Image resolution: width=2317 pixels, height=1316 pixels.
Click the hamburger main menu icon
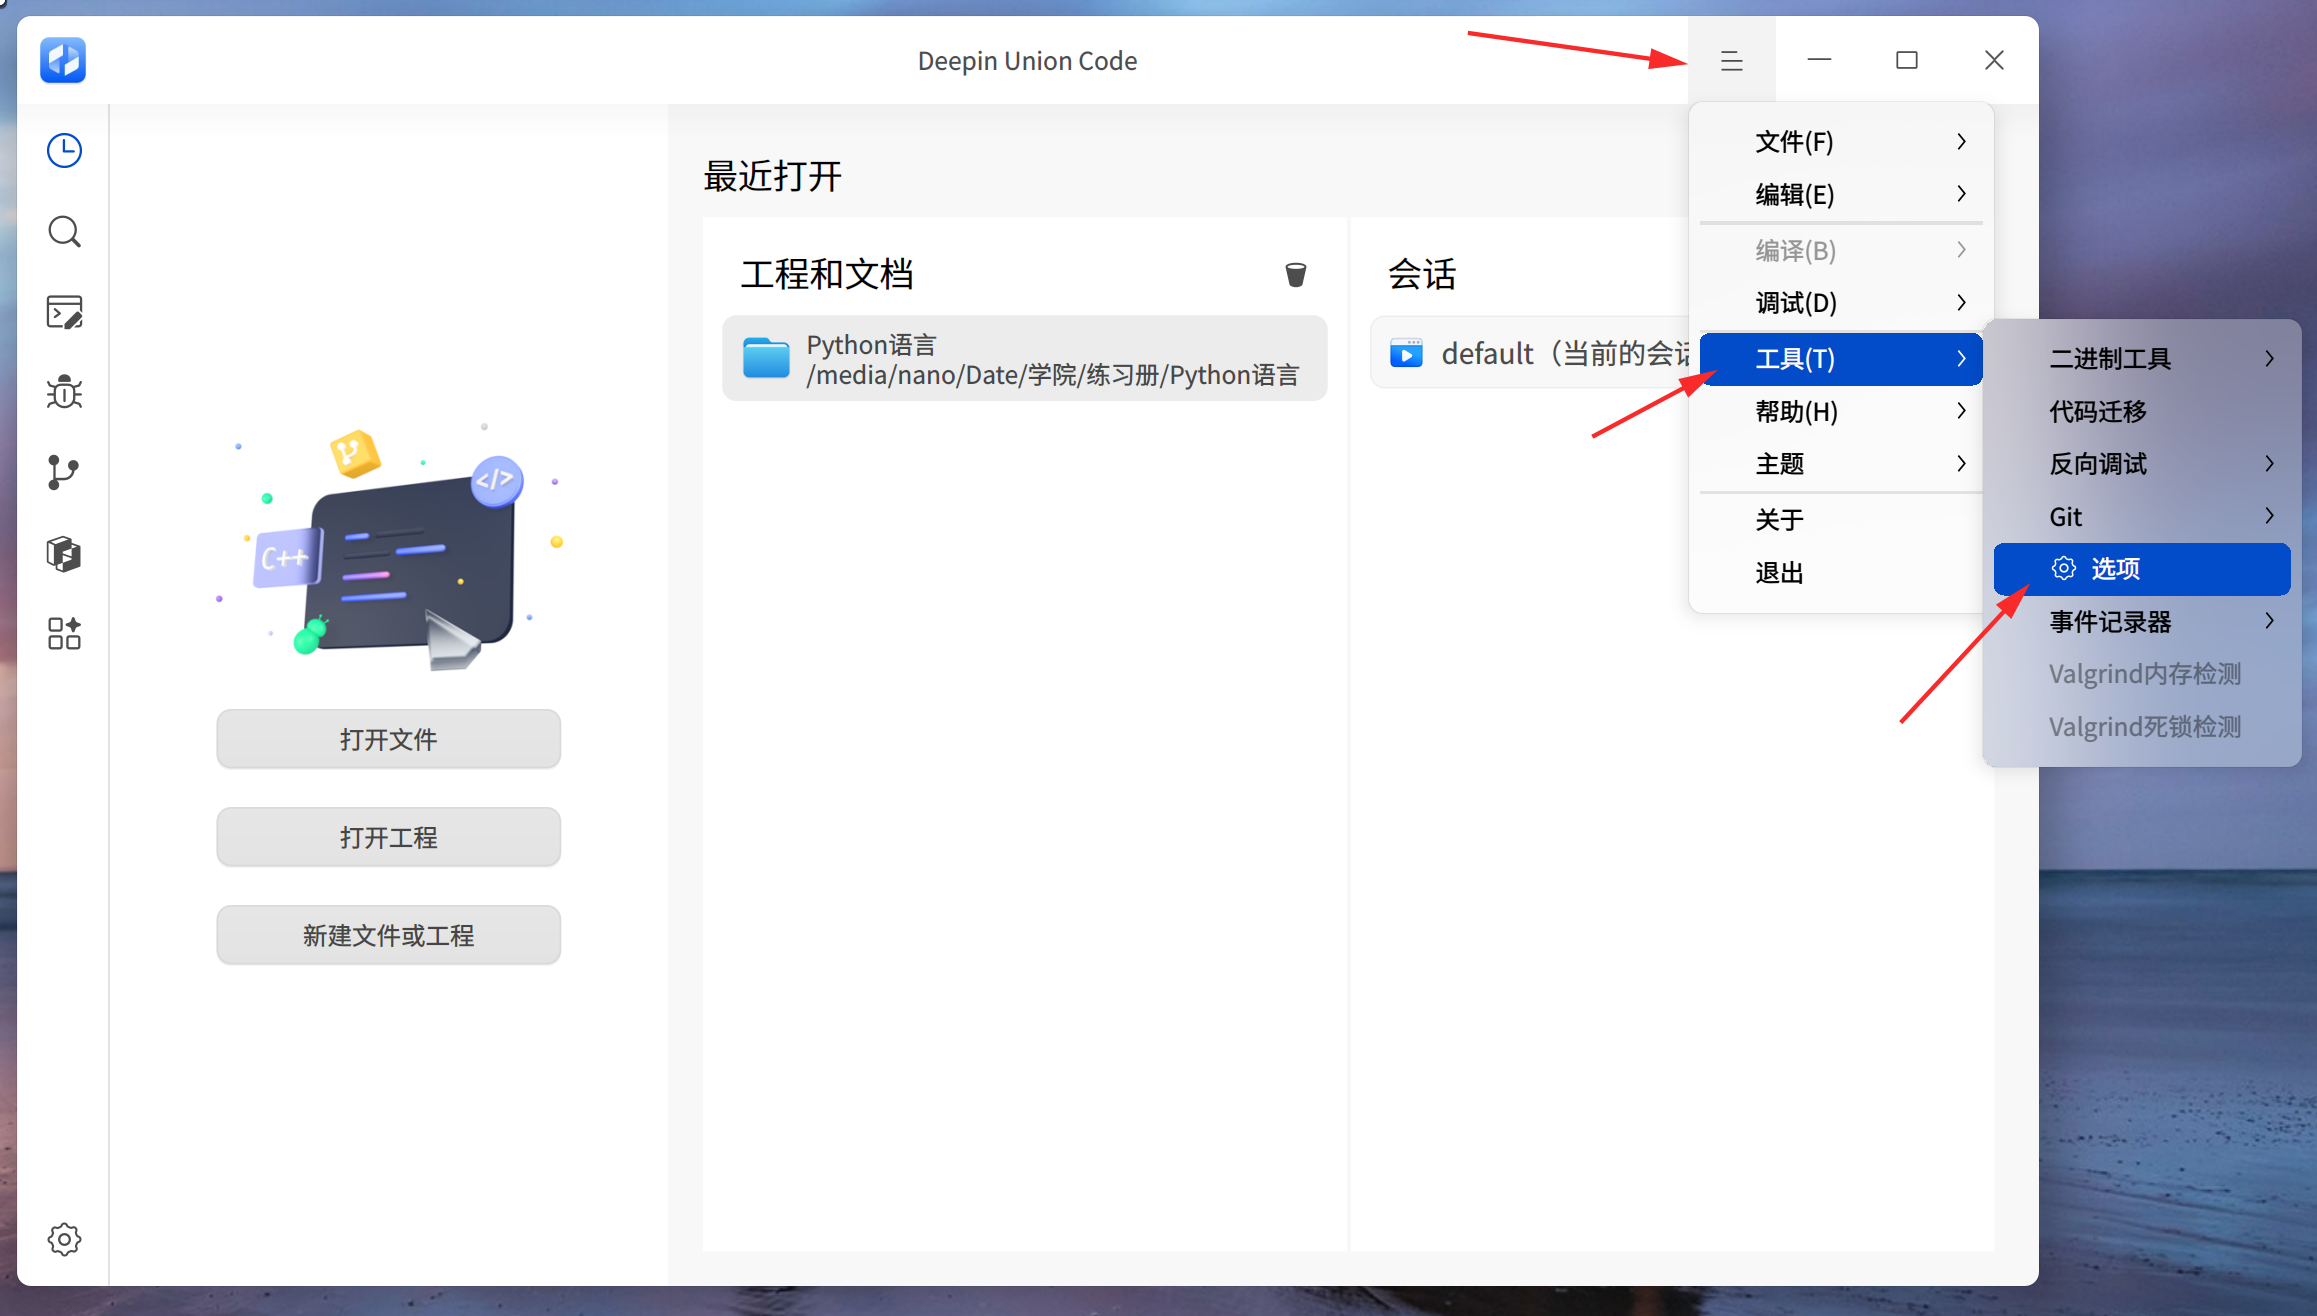1731,61
